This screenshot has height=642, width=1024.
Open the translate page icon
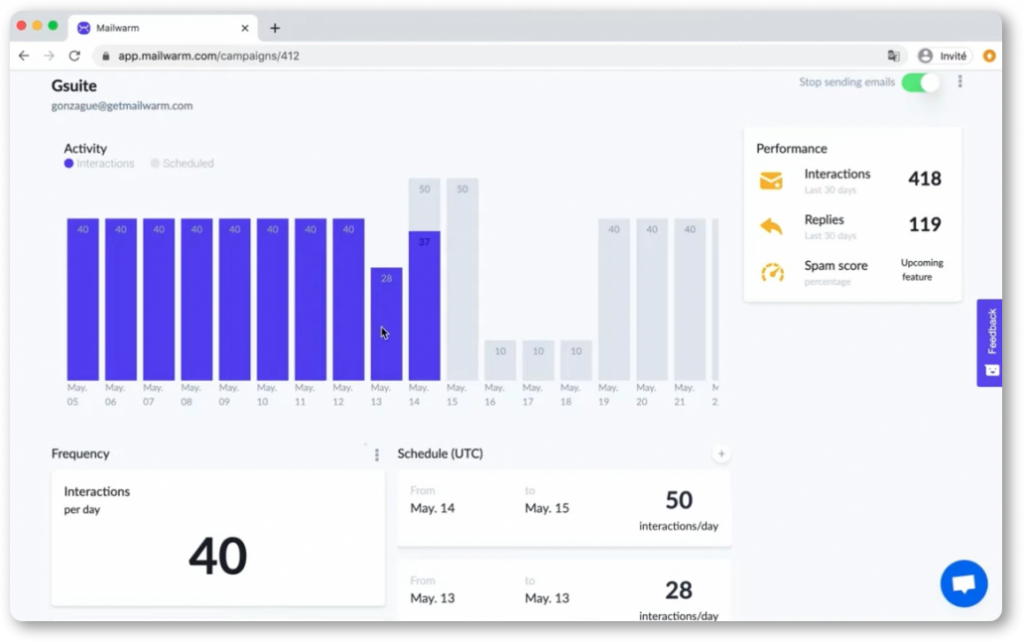coord(893,56)
